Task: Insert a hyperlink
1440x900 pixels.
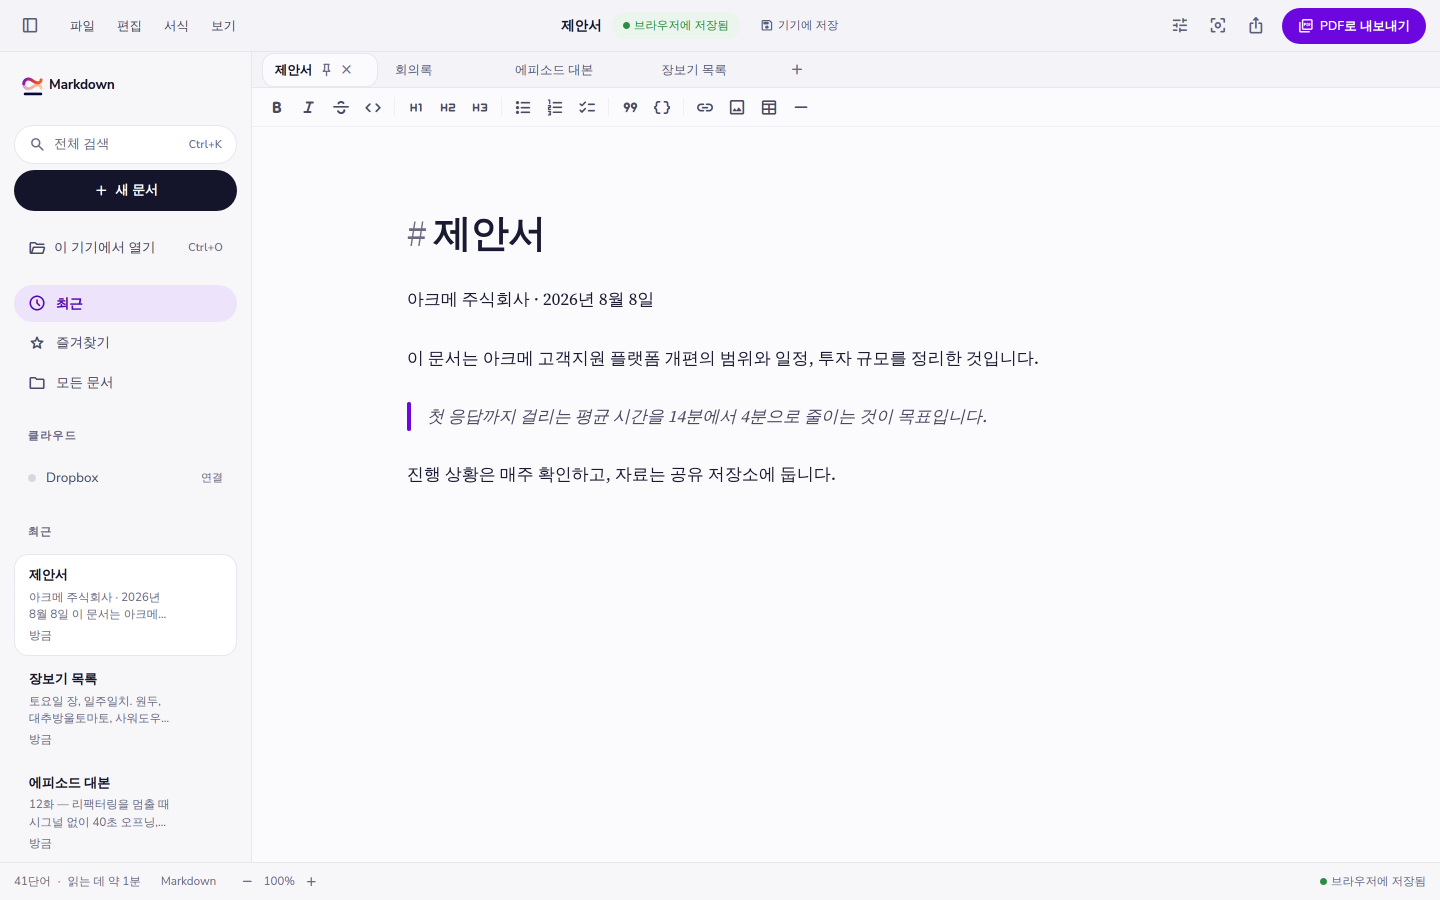Action: [705, 107]
